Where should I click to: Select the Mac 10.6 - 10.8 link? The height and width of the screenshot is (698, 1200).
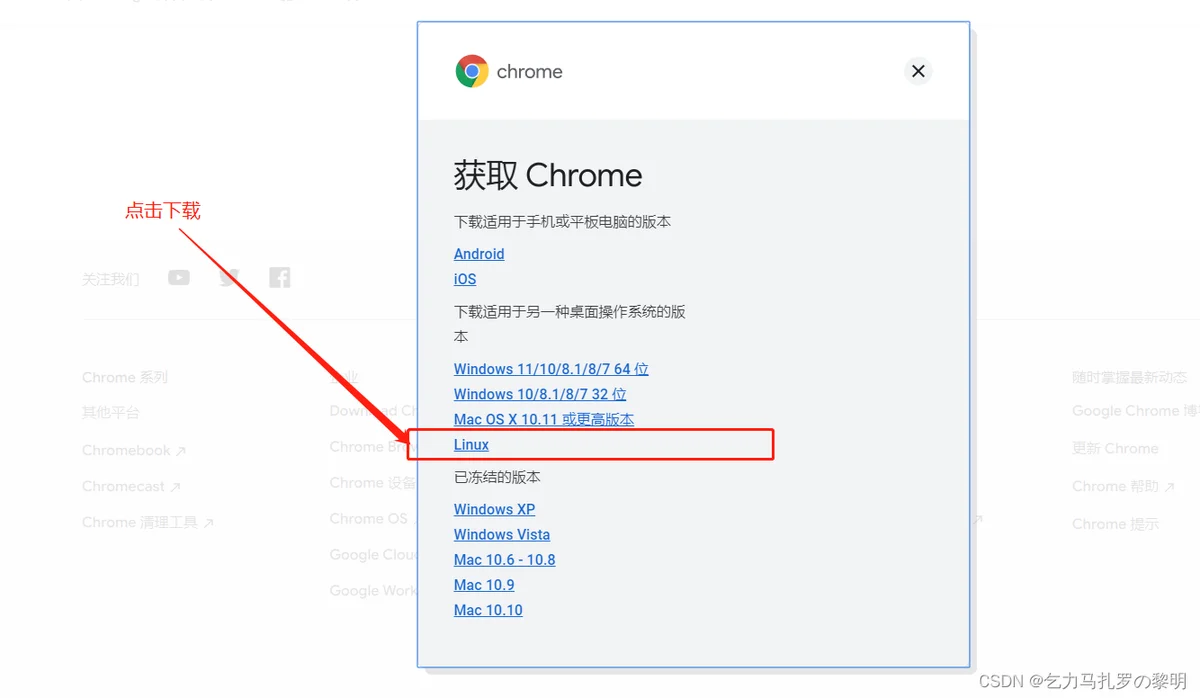point(504,560)
